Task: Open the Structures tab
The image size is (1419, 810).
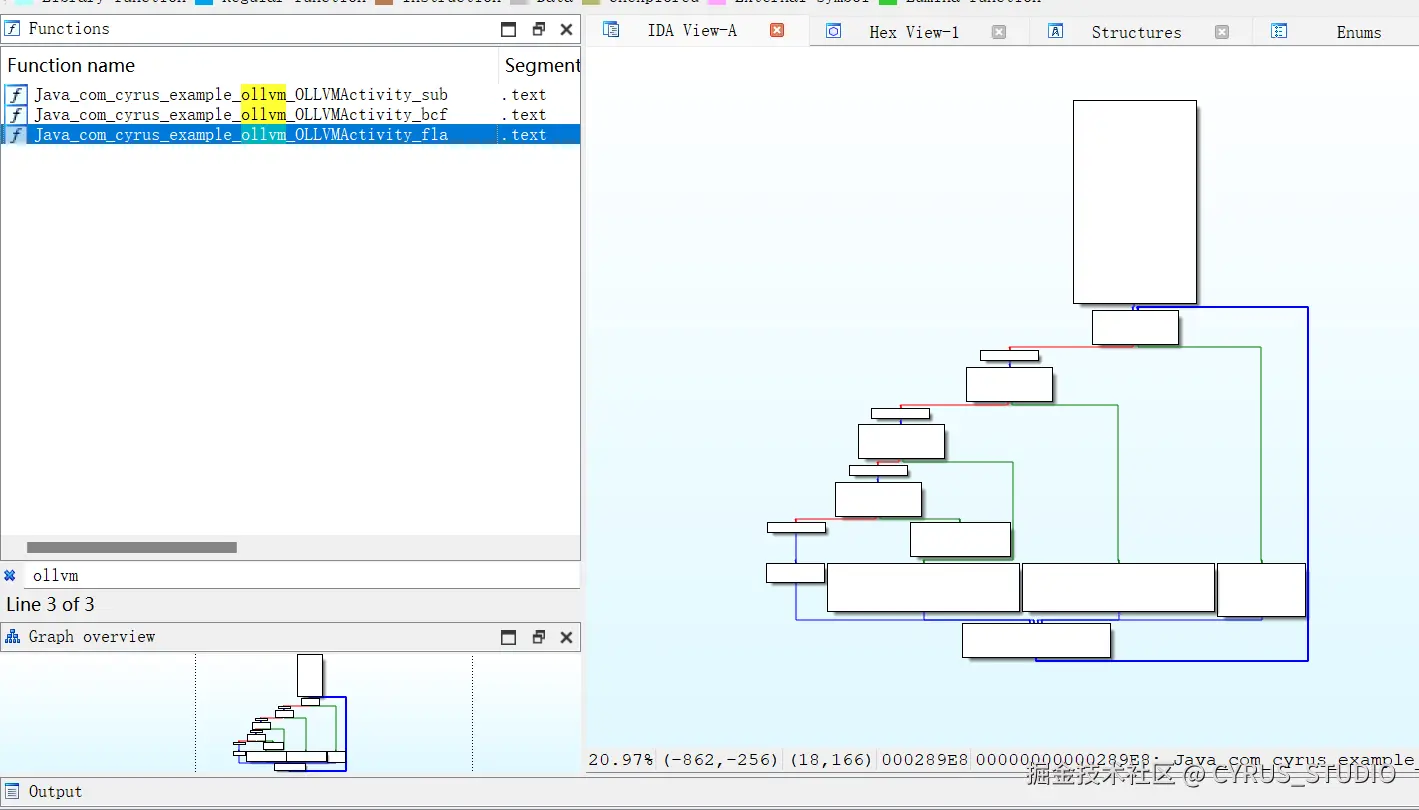Action: (1136, 32)
